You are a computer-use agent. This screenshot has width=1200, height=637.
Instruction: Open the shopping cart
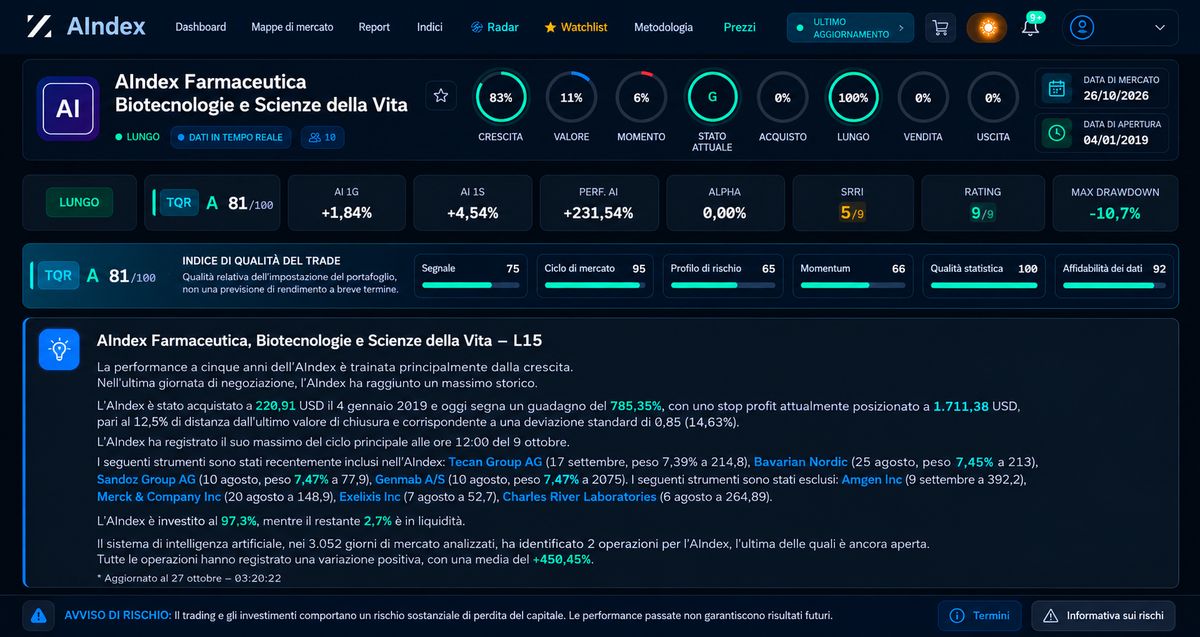coord(940,28)
